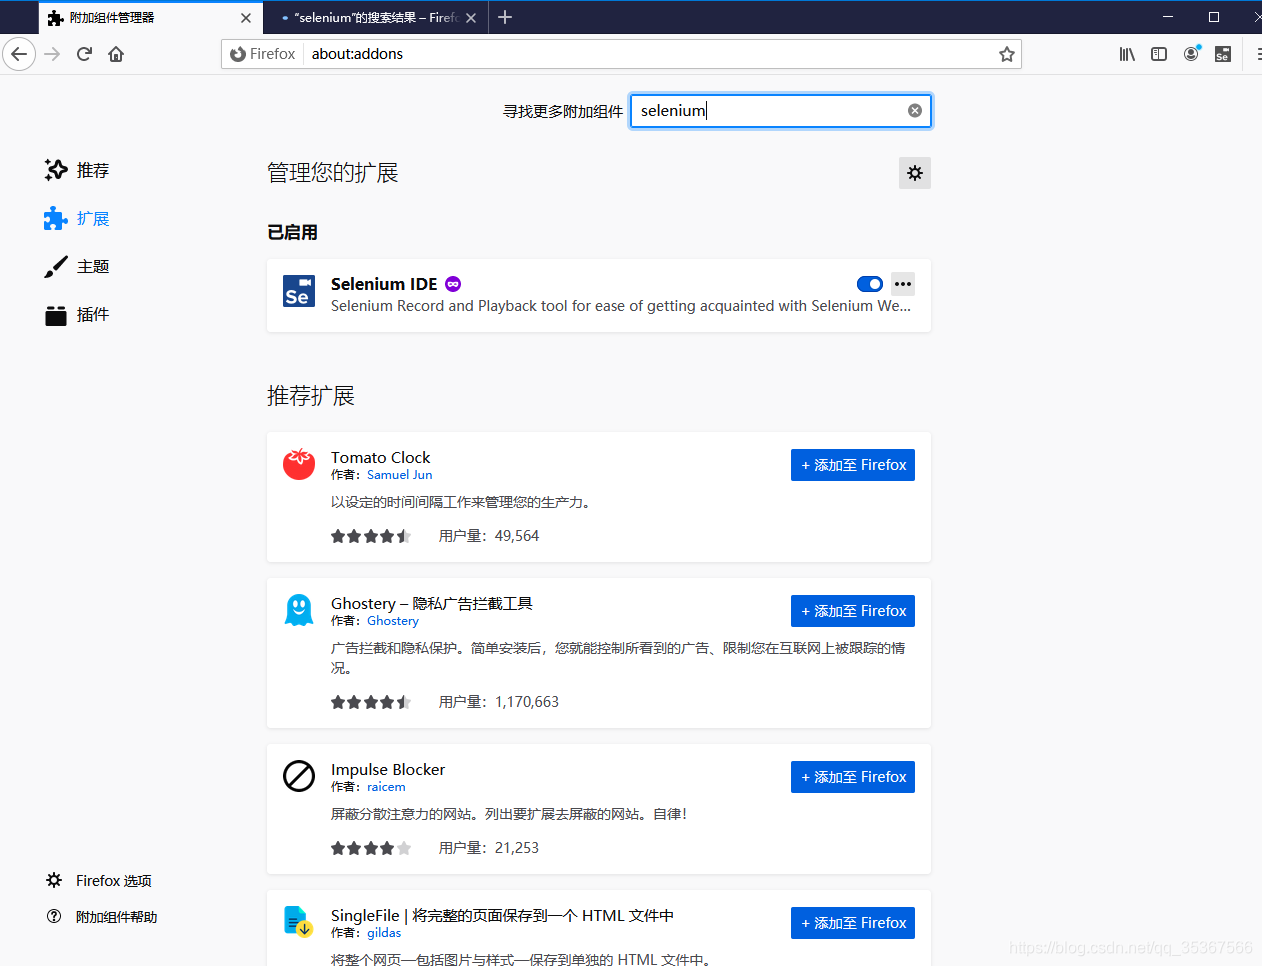Screen dimensions: 1262x966
Task: Click the Impulse Blocker title
Action: pyautogui.click(x=388, y=770)
